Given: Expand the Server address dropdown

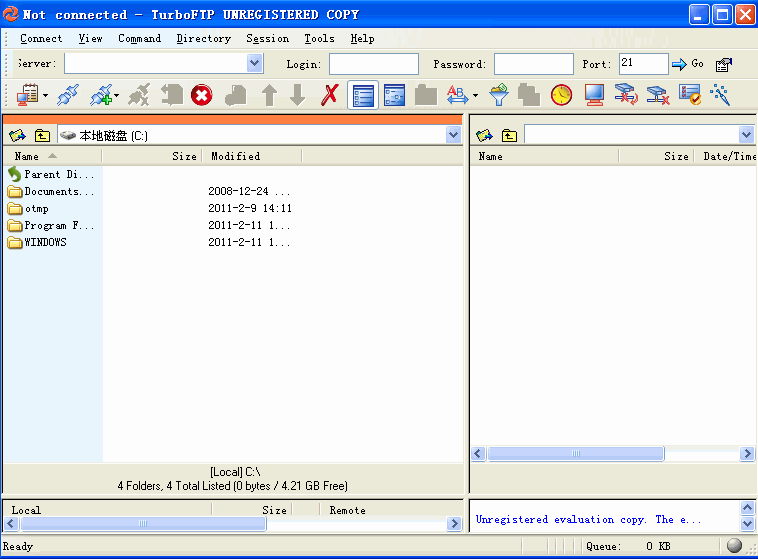Looking at the screenshot, I should click(254, 64).
